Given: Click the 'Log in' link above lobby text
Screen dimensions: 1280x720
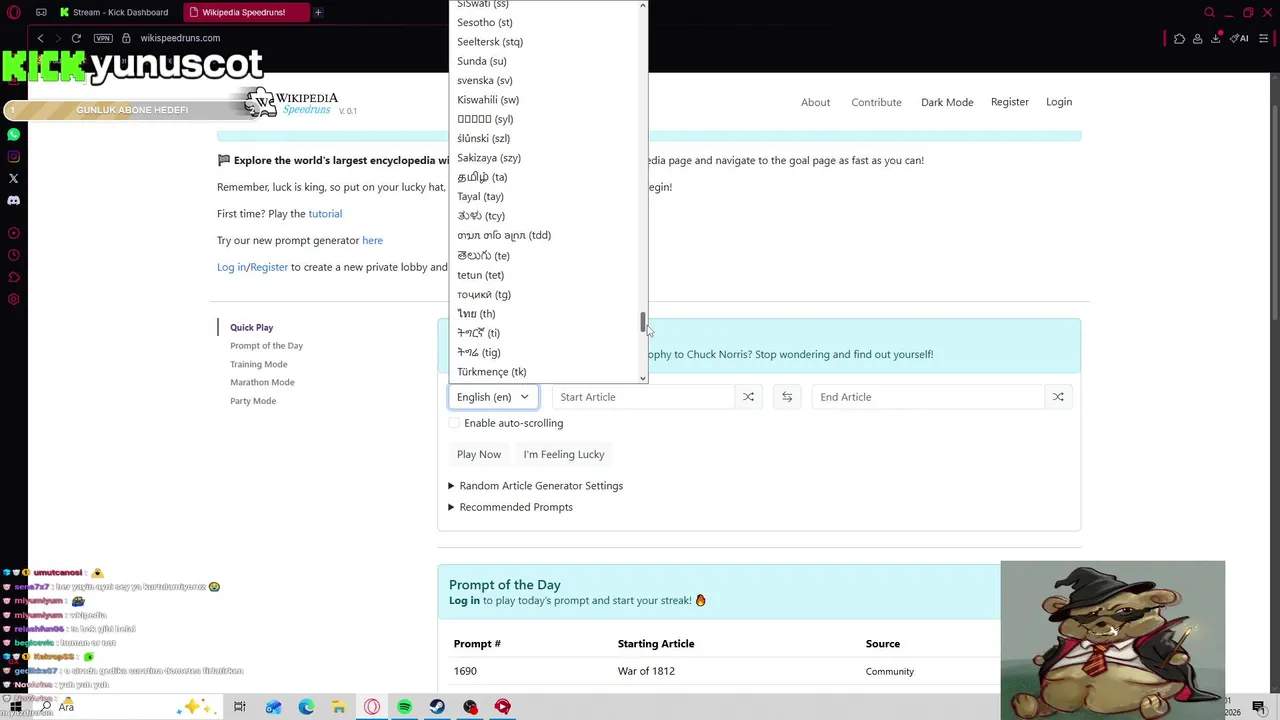Looking at the screenshot, I should click(x=231, y=267).
